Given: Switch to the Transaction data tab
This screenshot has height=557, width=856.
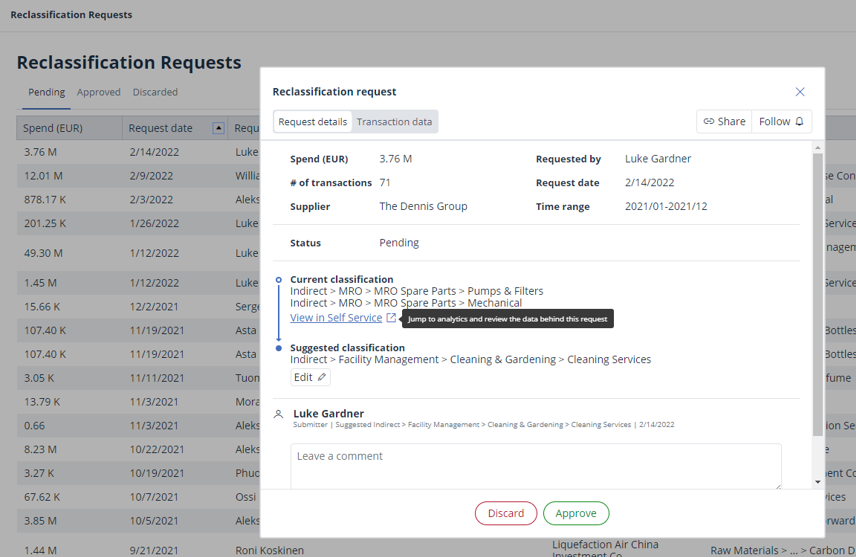Looking at the screenshot, I should (x=395, y=122).
